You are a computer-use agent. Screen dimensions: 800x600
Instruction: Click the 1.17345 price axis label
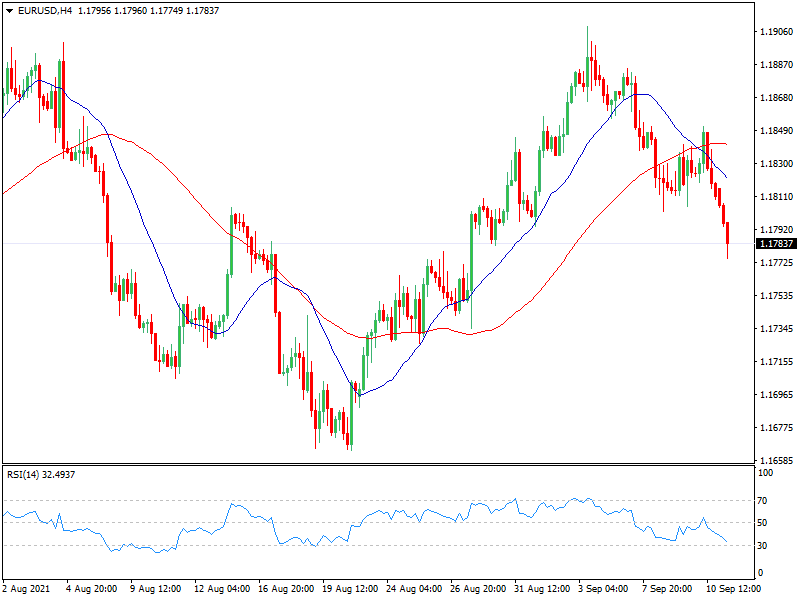pos(776,329)
